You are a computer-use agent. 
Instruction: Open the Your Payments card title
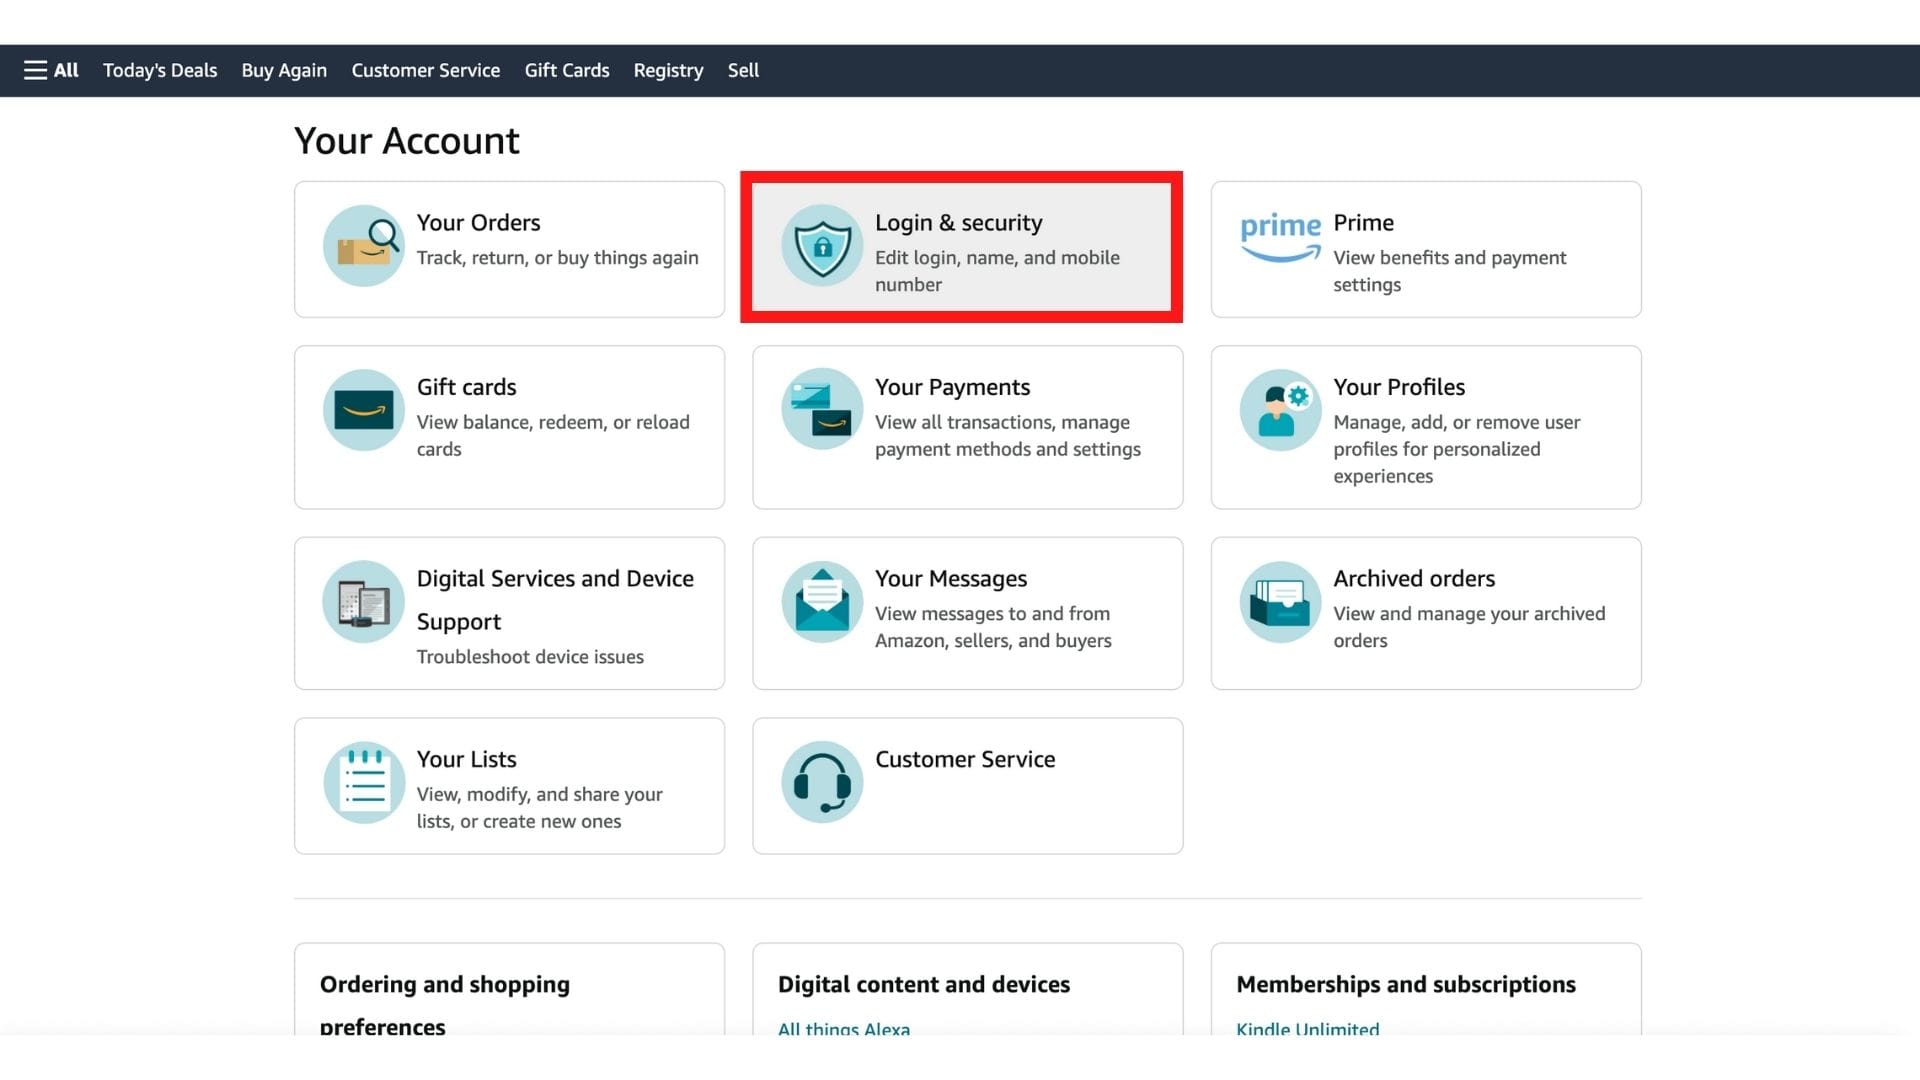(952, 387)
